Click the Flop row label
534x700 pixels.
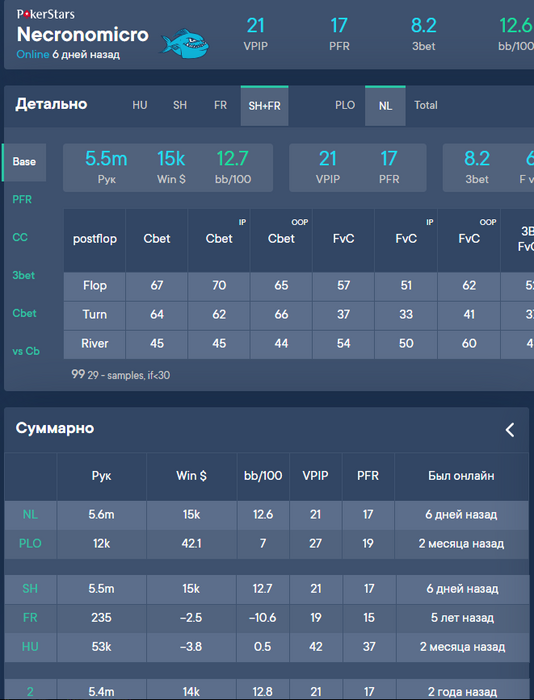point(95,286)
